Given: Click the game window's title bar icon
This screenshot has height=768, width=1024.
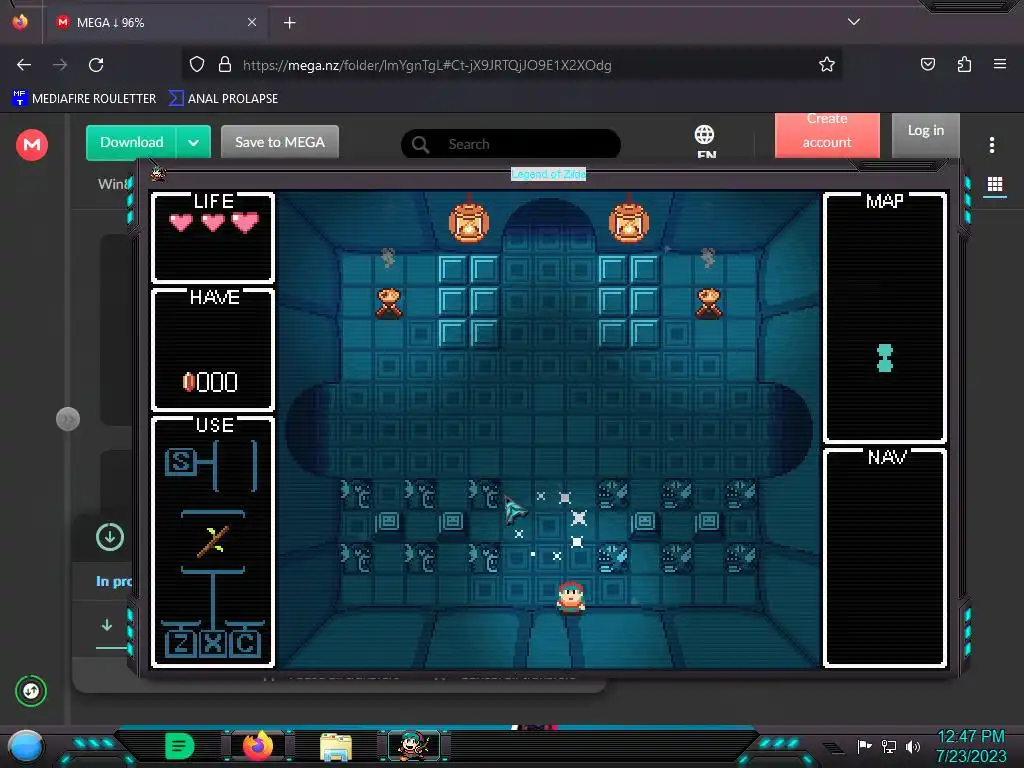Looking at the screenshot, I should coord(159,174).
